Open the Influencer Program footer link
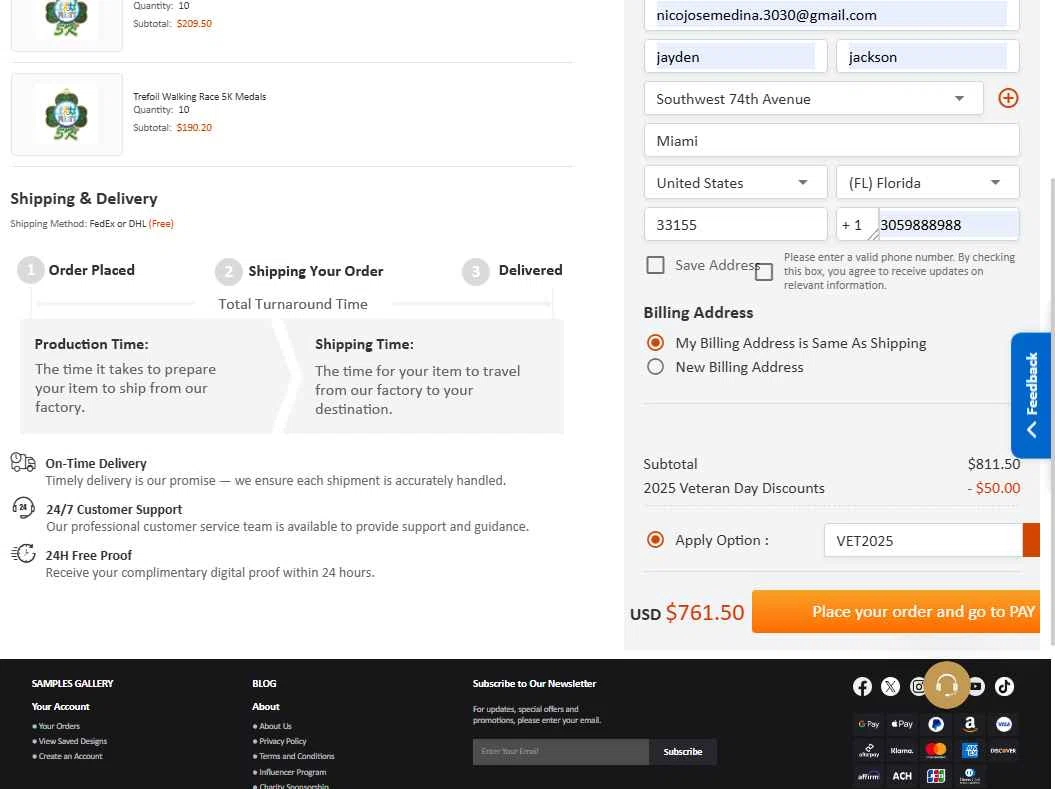Image resolution: width=1055 pixels, height=789 pixels. click(293, 772)
